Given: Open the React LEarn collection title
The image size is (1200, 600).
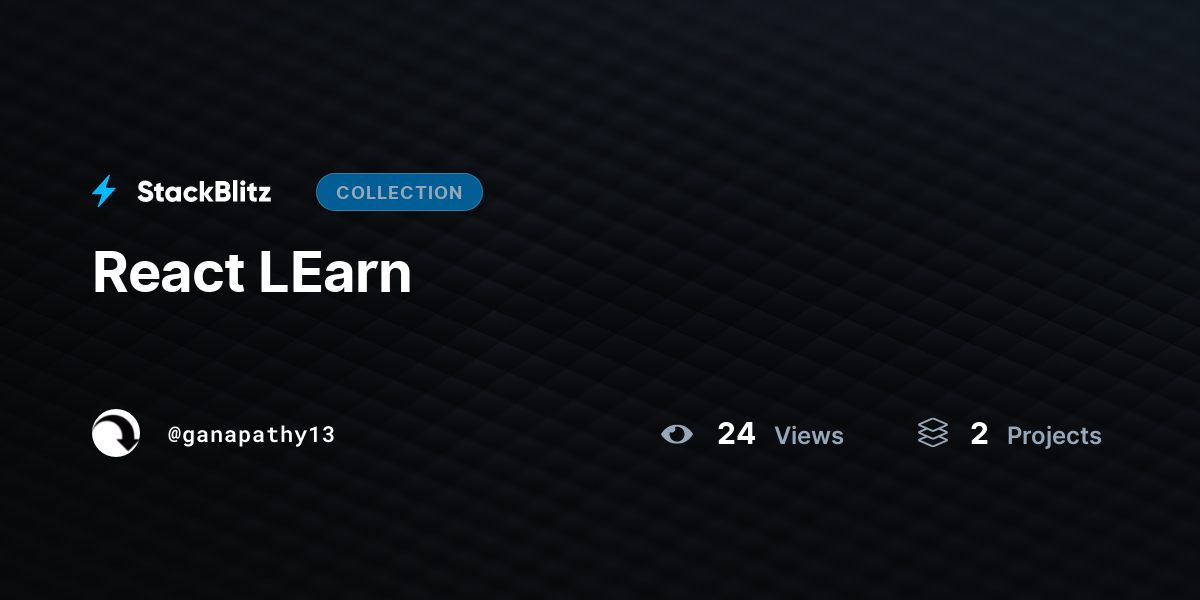Looking at the screenshot, I should (x=252, y=272).
